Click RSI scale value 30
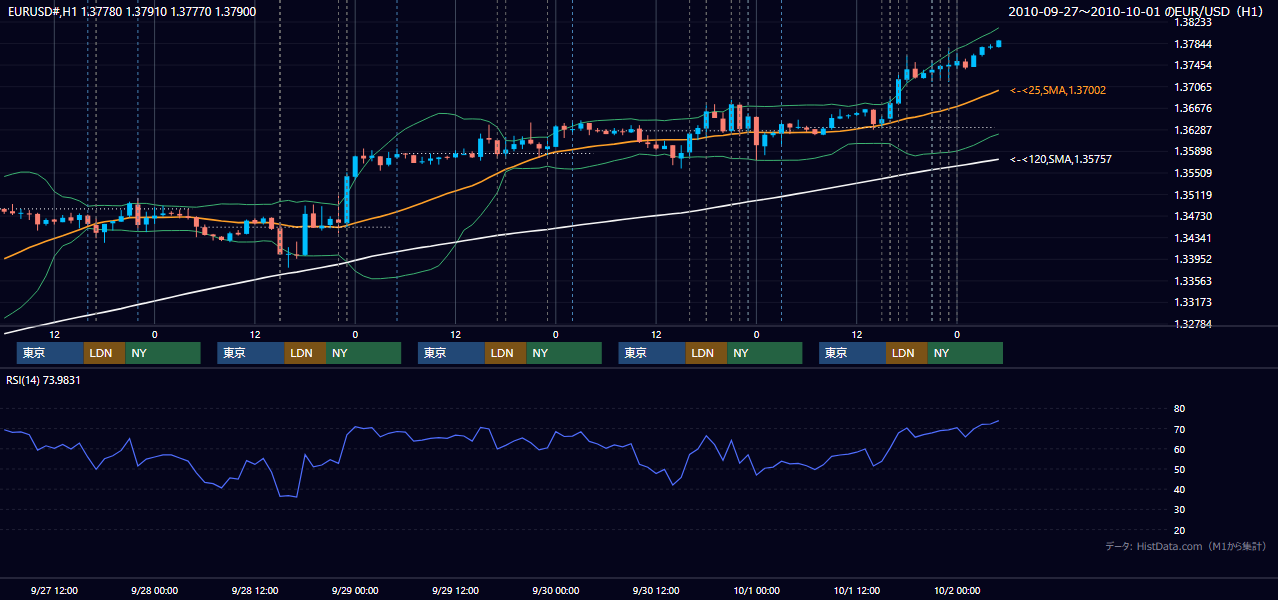This screenshot has height=600, width=1278. pyautogui.click(x=1179, y=509)
